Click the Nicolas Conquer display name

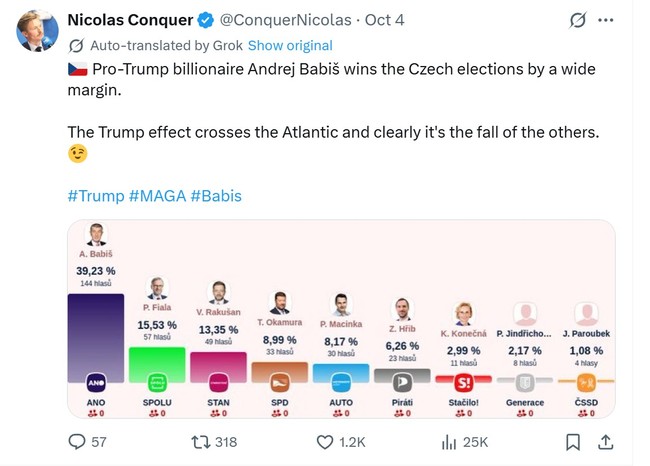click(129, 20)
